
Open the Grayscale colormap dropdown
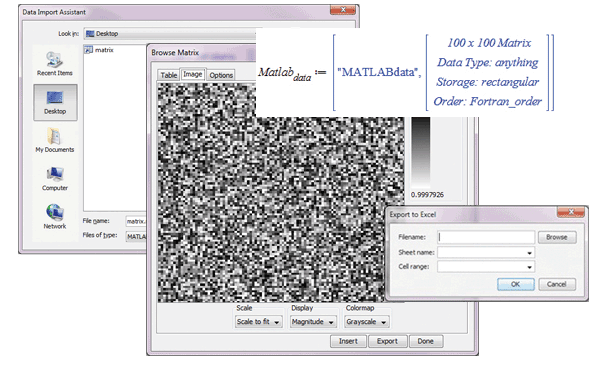coord(367,322)
